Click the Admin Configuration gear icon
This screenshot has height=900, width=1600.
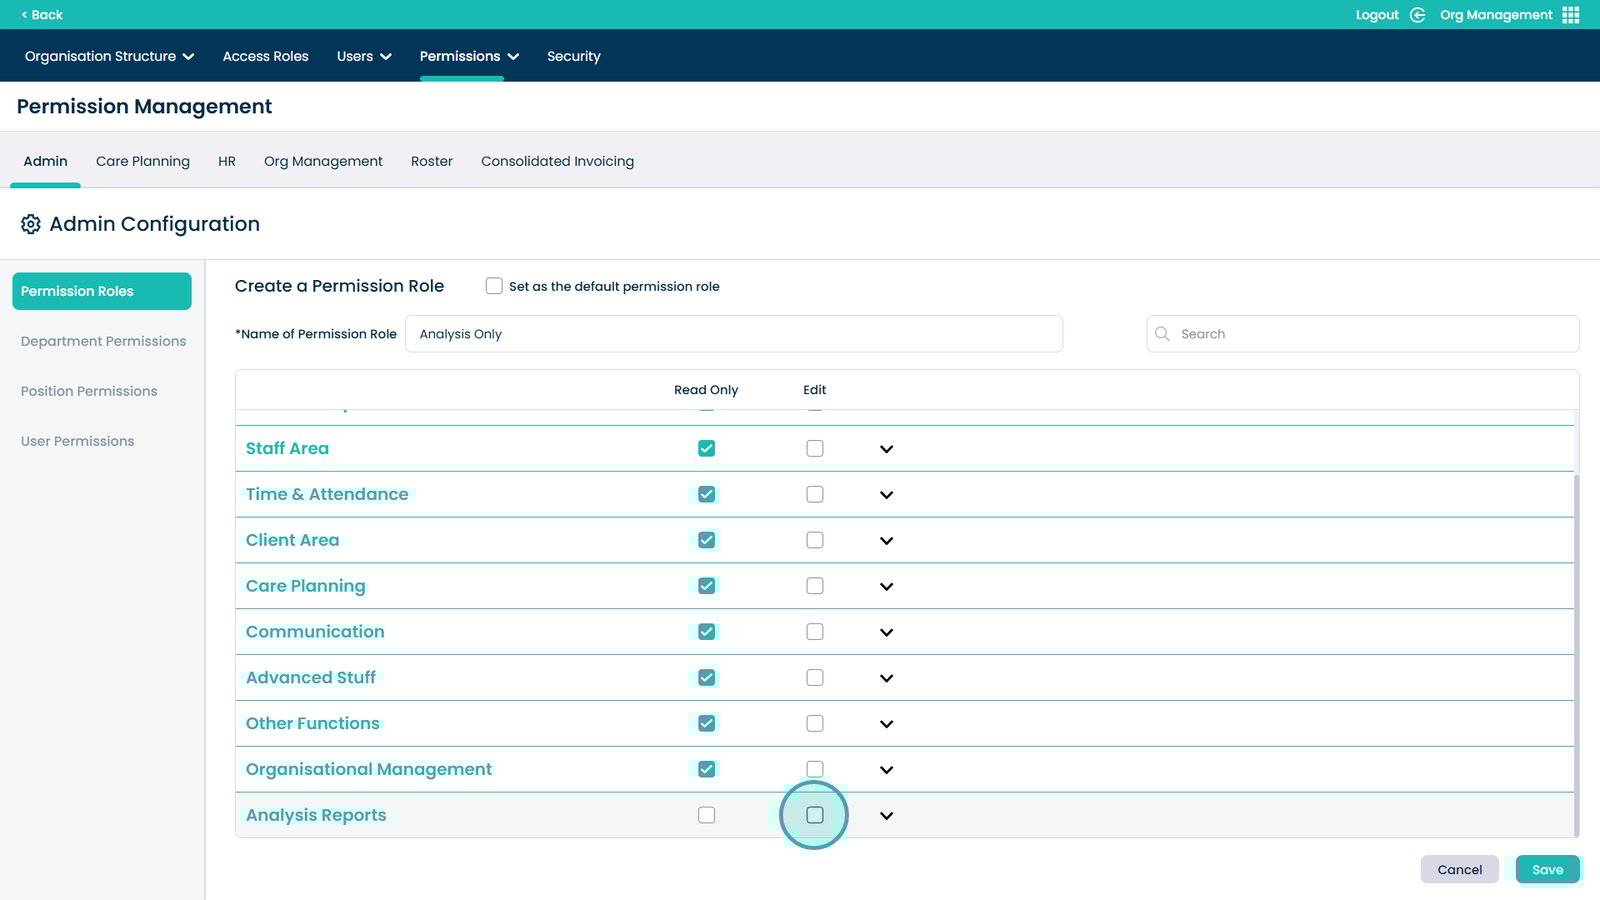pyautogui.click(x=31, y=224)
